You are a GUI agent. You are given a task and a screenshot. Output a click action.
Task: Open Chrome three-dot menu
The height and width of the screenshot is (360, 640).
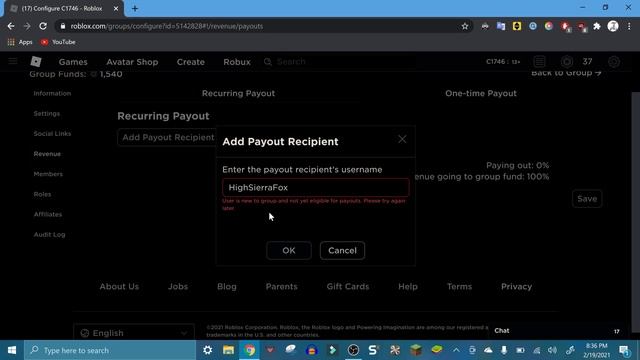coord(629,26)
